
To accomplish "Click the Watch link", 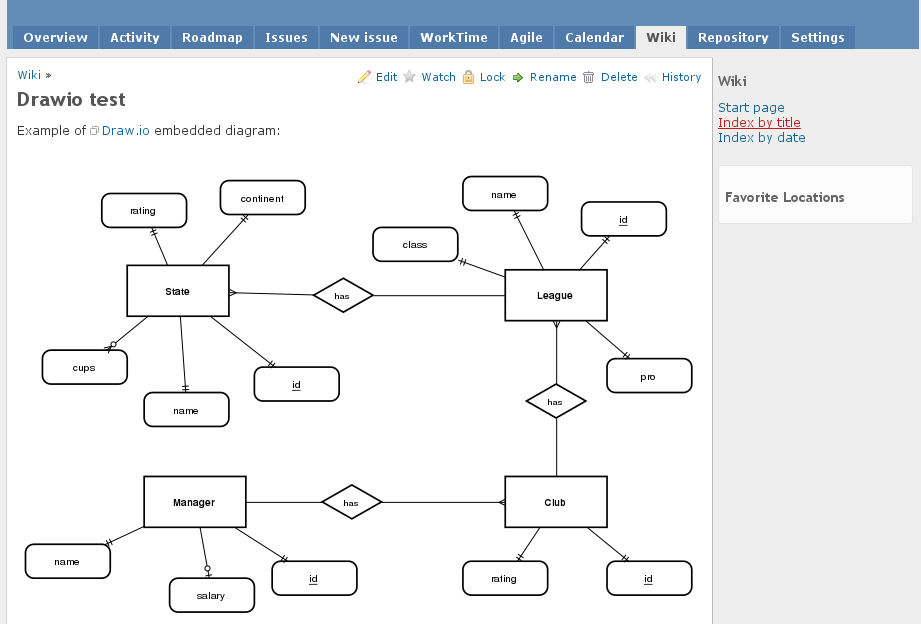I will pyautogui.click(x=438, y=77).
